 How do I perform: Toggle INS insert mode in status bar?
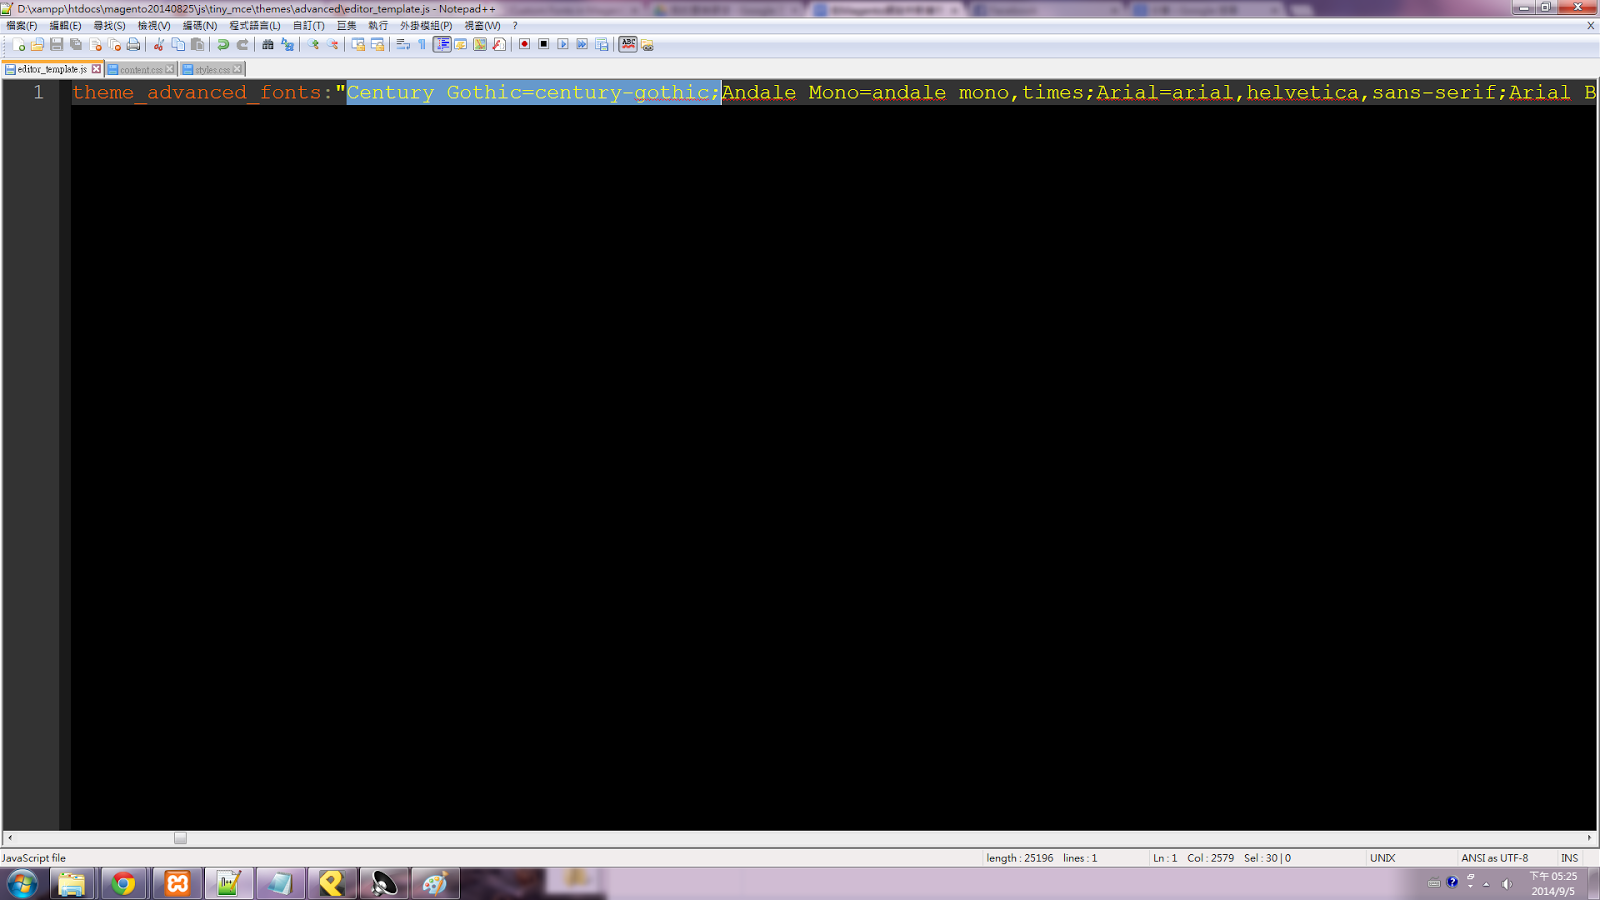point(1569,858)
